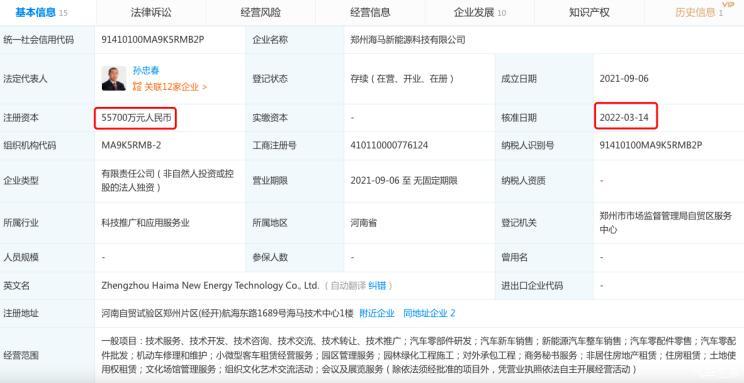Open 附近企业 nearby companies link
744x383 pixels.
(x=377, y=313)
